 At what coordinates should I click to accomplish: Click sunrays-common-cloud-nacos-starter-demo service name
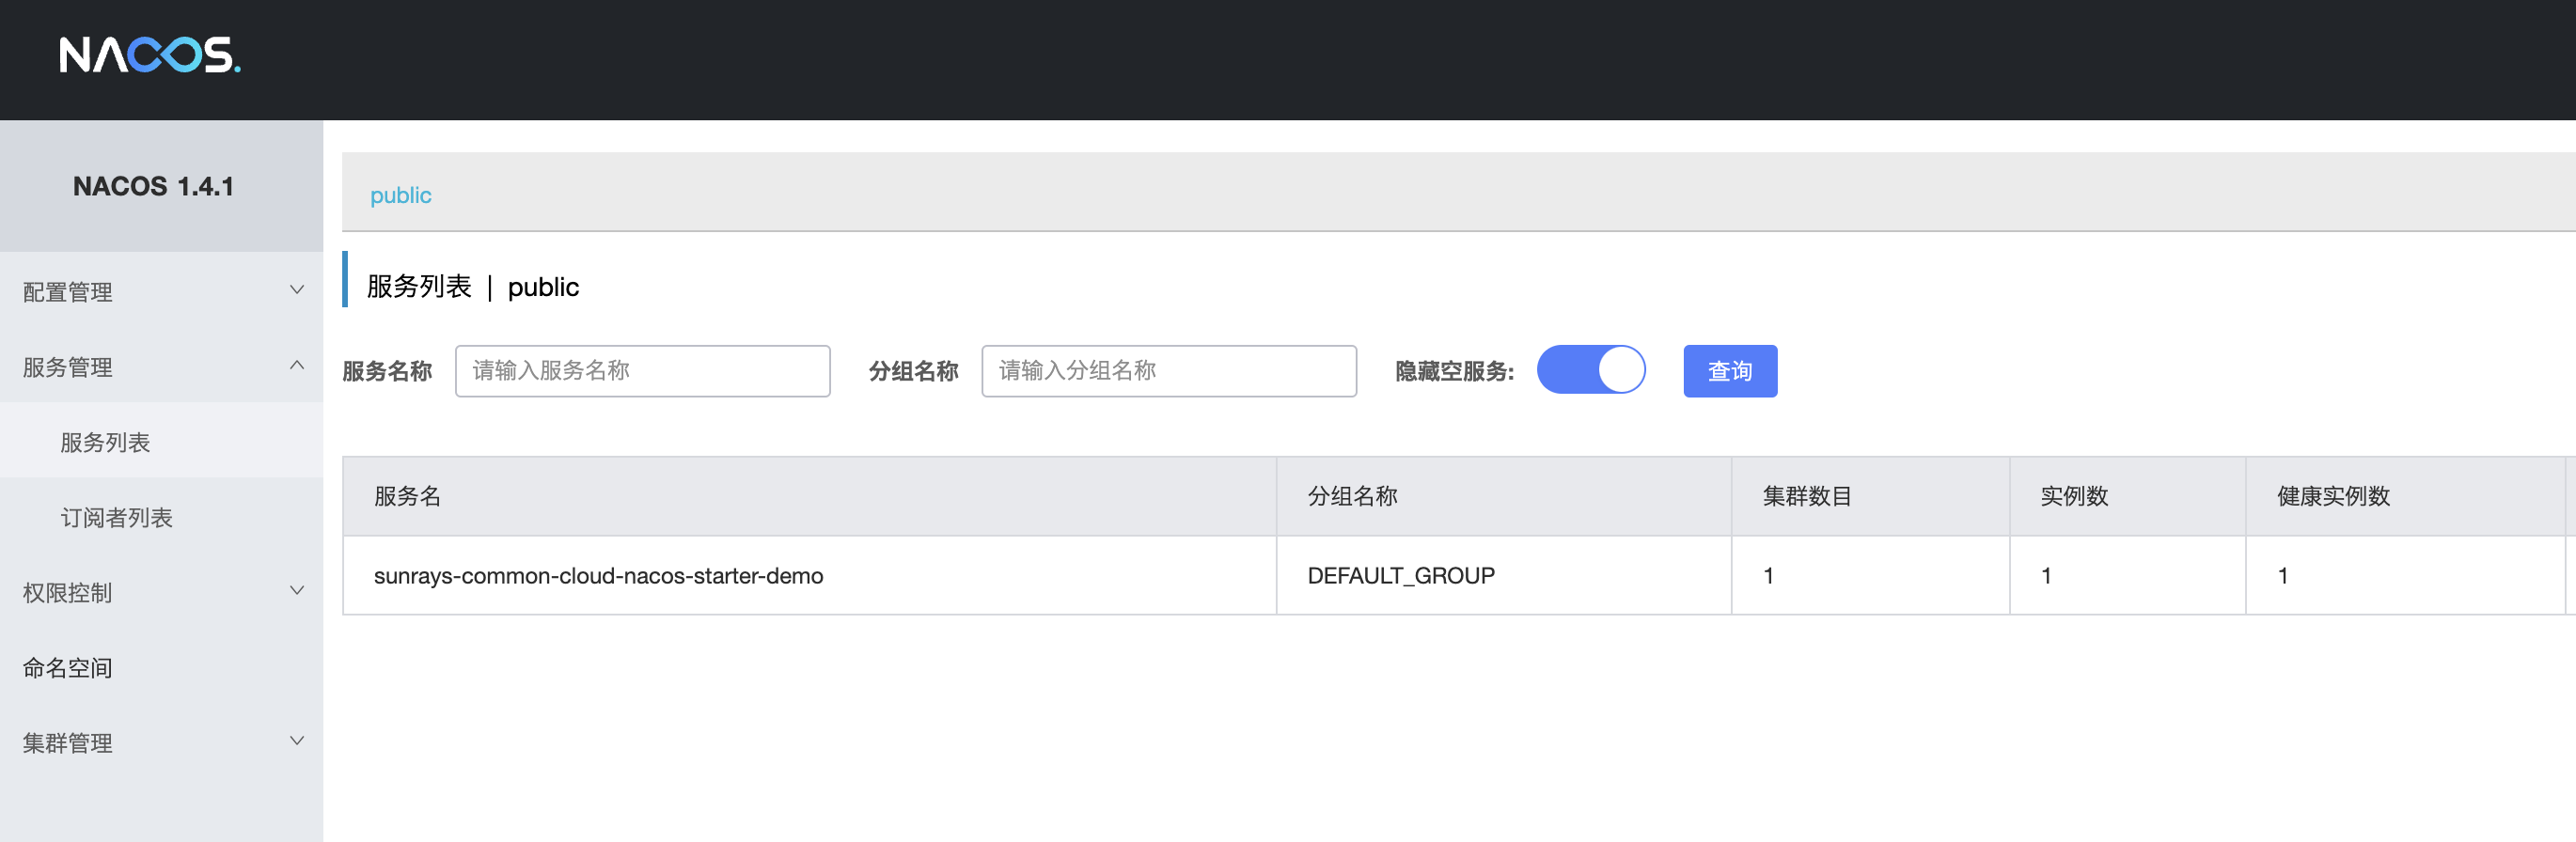tap(598, 576)
